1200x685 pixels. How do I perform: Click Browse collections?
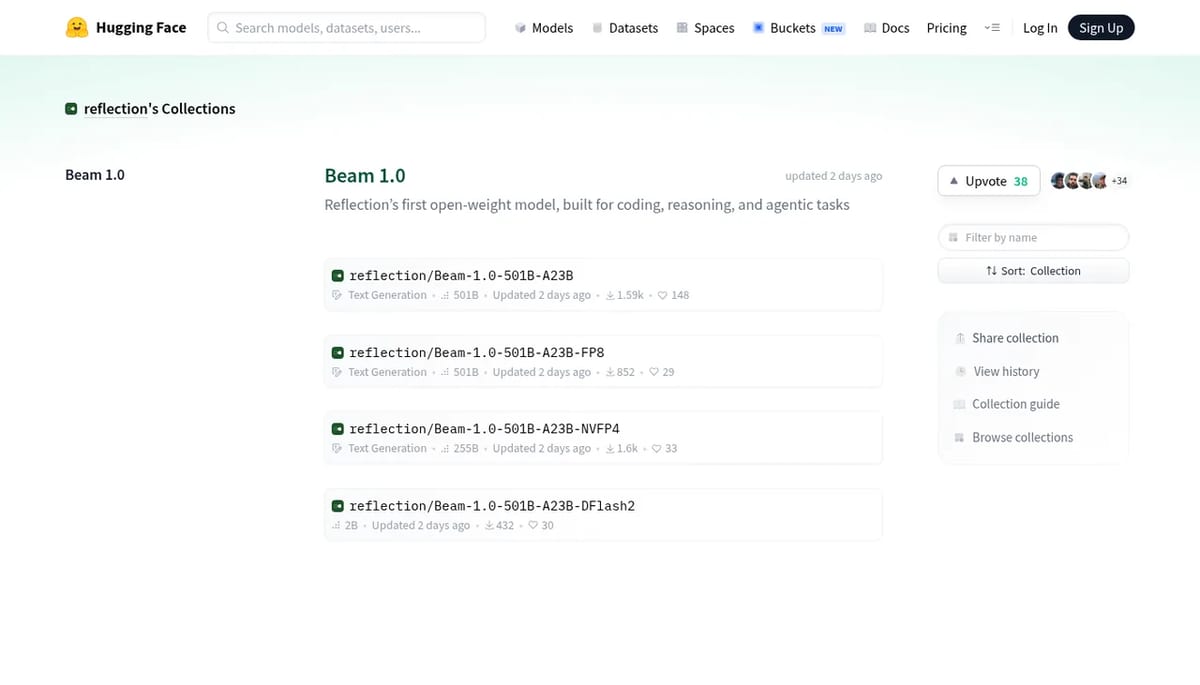[x=1022, y=437]
